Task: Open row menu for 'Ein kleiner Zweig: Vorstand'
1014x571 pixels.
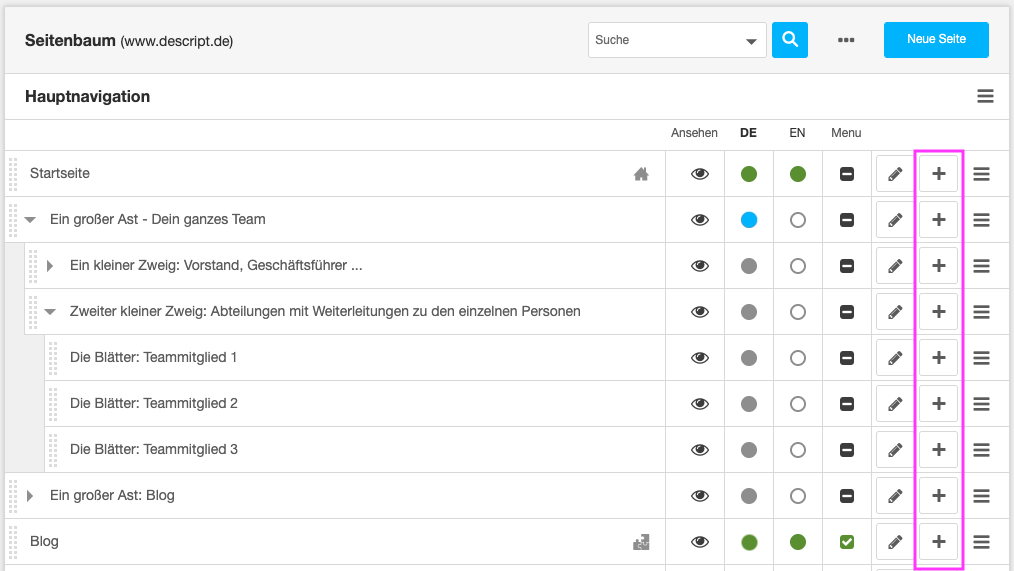Action: point(981,266)
